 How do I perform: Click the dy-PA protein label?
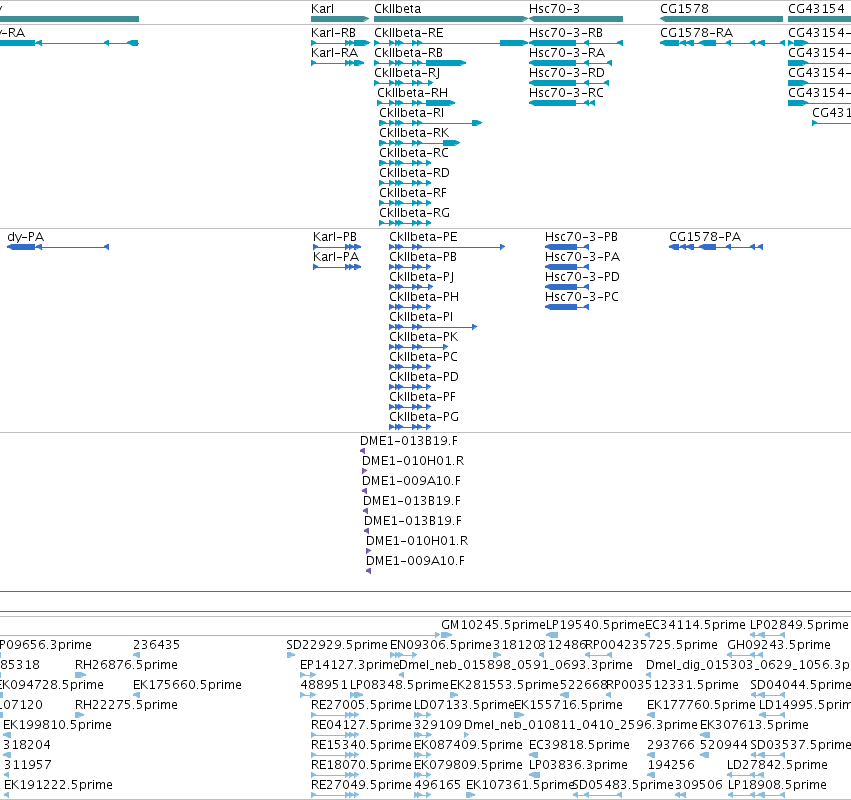coord(26,237)
